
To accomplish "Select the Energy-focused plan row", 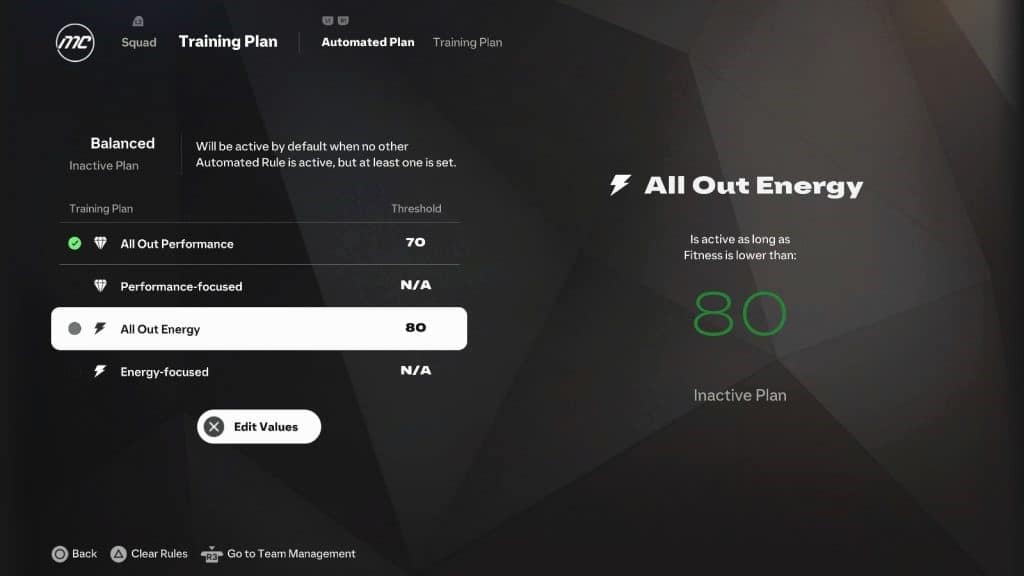I will (259, 371).
